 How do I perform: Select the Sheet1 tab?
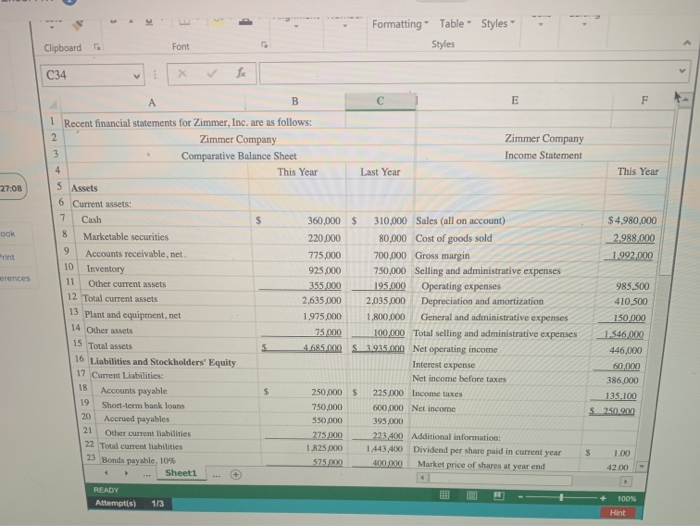click(x=181, y=473)
